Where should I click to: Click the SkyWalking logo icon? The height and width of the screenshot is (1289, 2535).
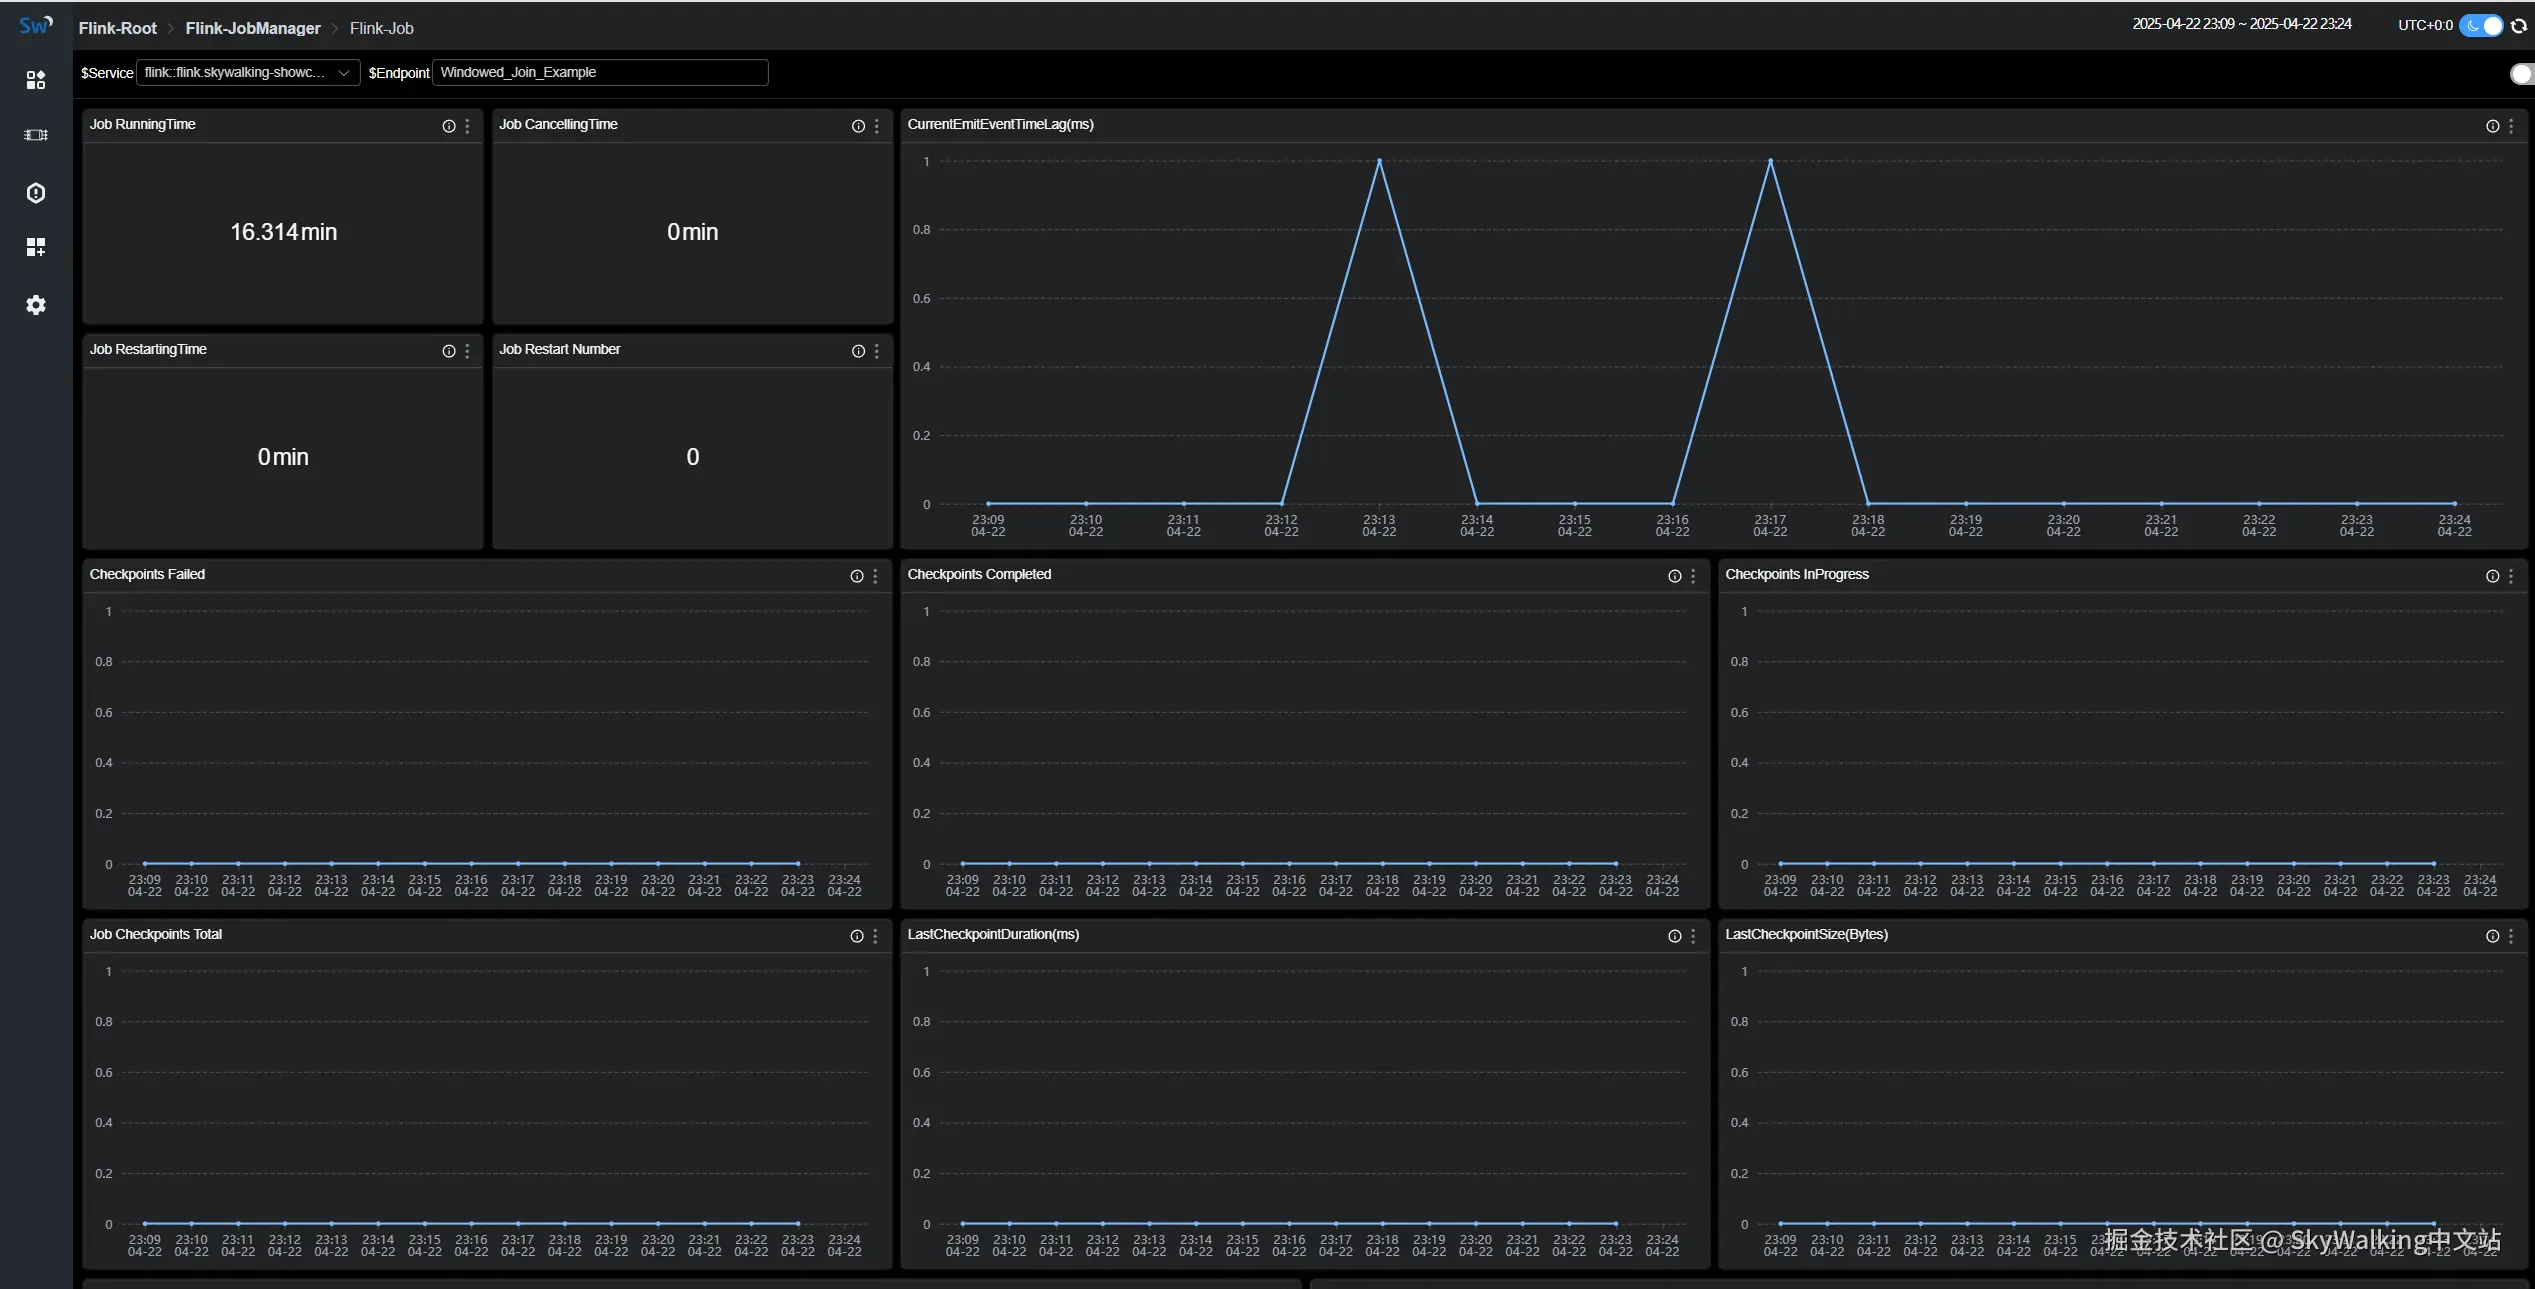(35, 26)
